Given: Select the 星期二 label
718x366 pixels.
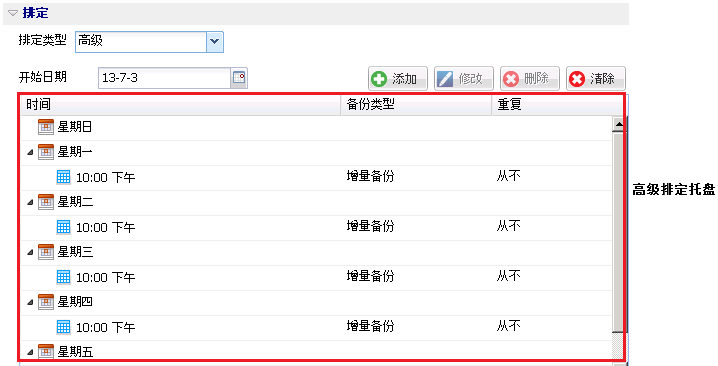Looking at the screenshot, I should click(75, 202).
